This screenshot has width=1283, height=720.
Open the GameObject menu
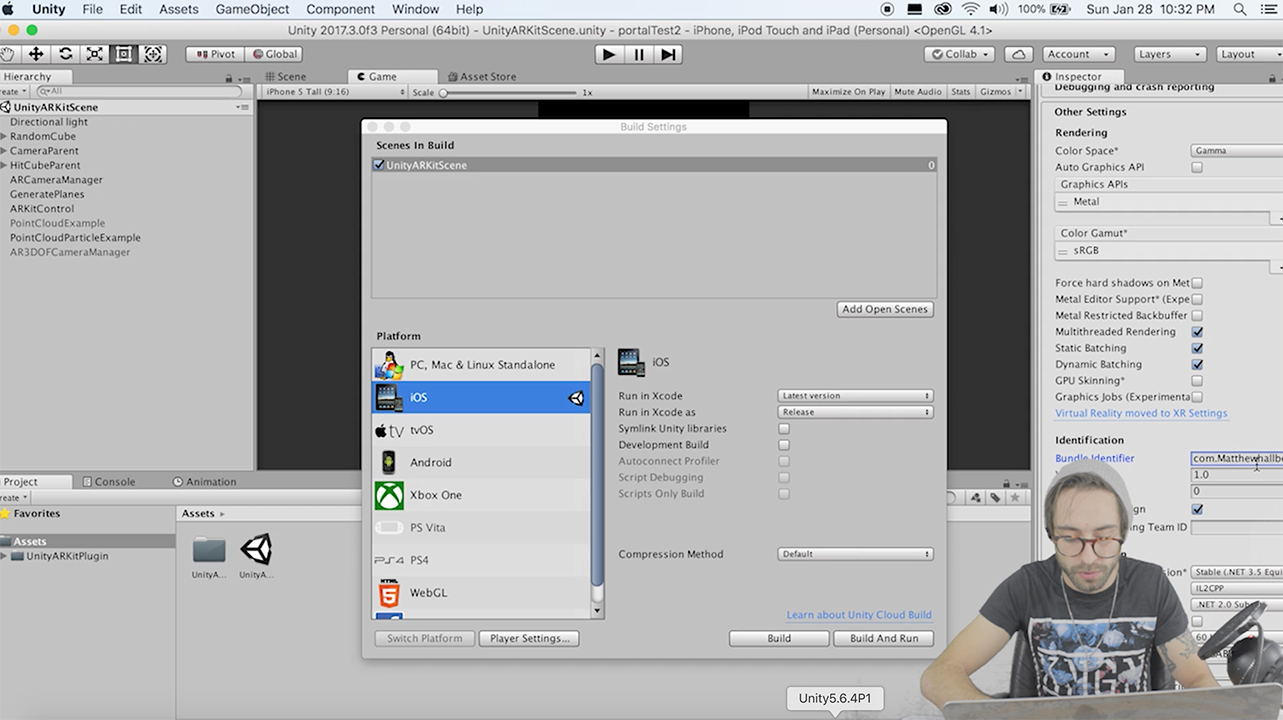(253, 9)
